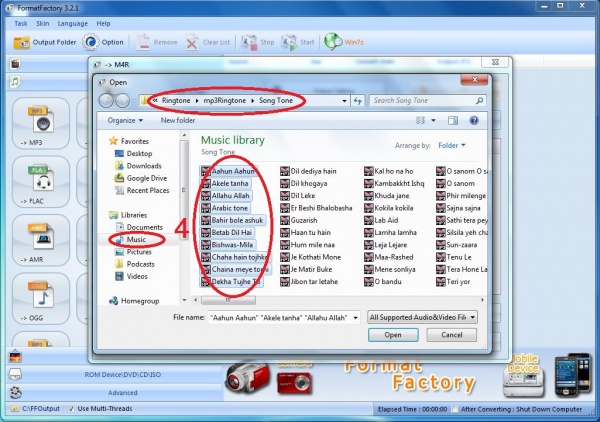Open the recent pages dropdown by navigation arrows

pos(134,101)
